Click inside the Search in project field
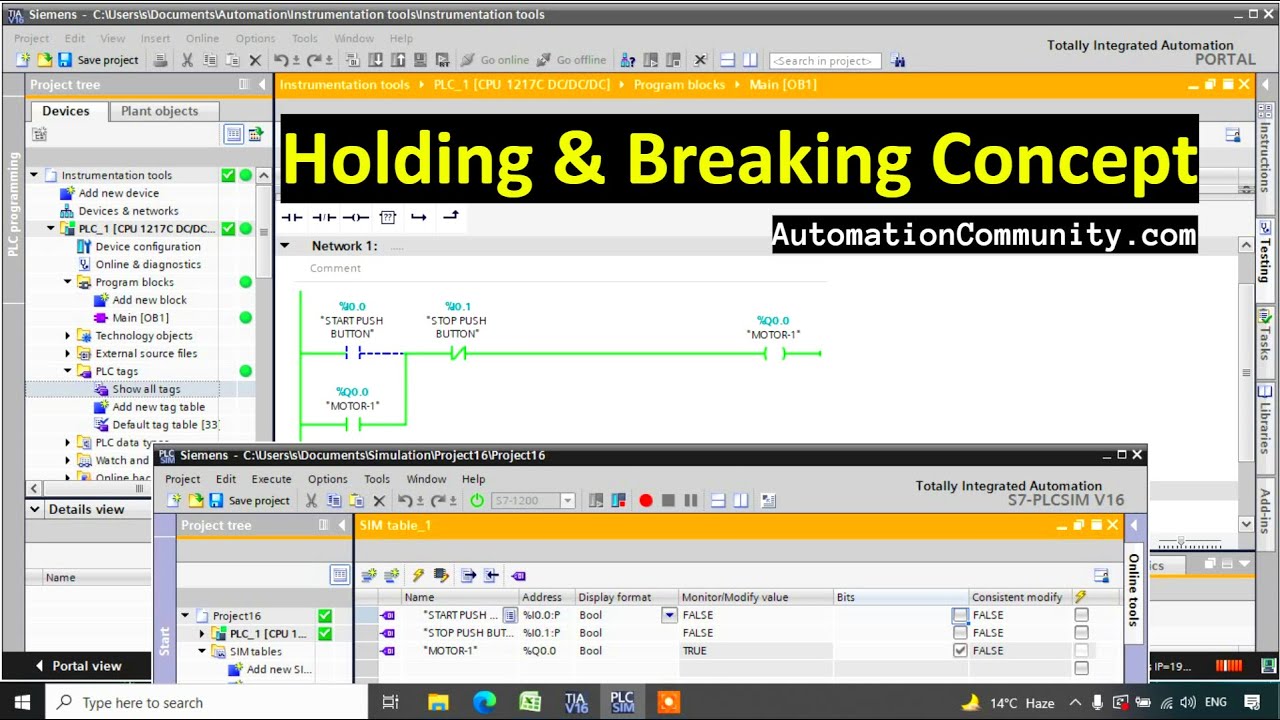Viewport: 1280px width, 720px height. 825,61
